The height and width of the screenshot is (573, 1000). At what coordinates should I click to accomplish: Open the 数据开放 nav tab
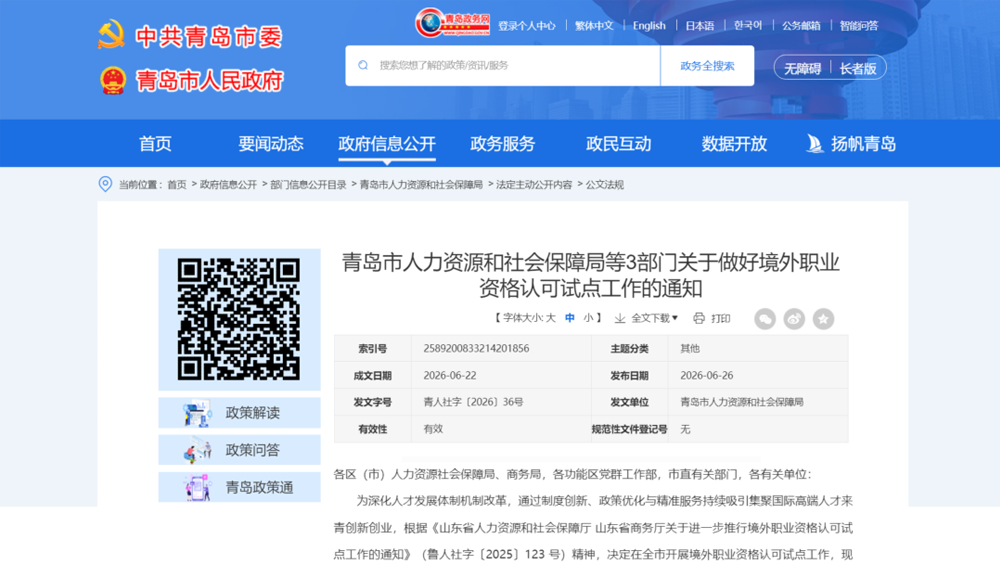734,144
